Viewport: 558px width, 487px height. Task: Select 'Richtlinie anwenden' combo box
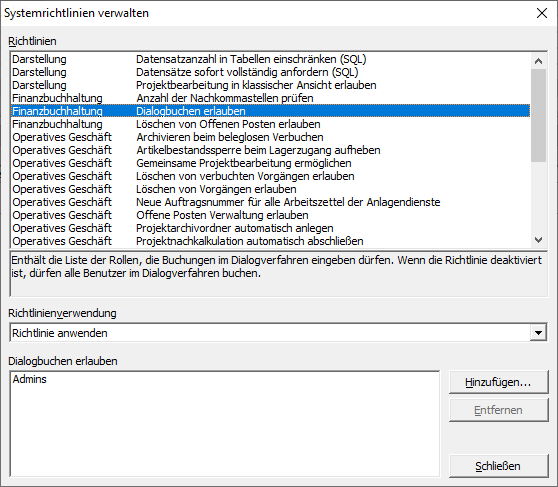click(278, 333)
